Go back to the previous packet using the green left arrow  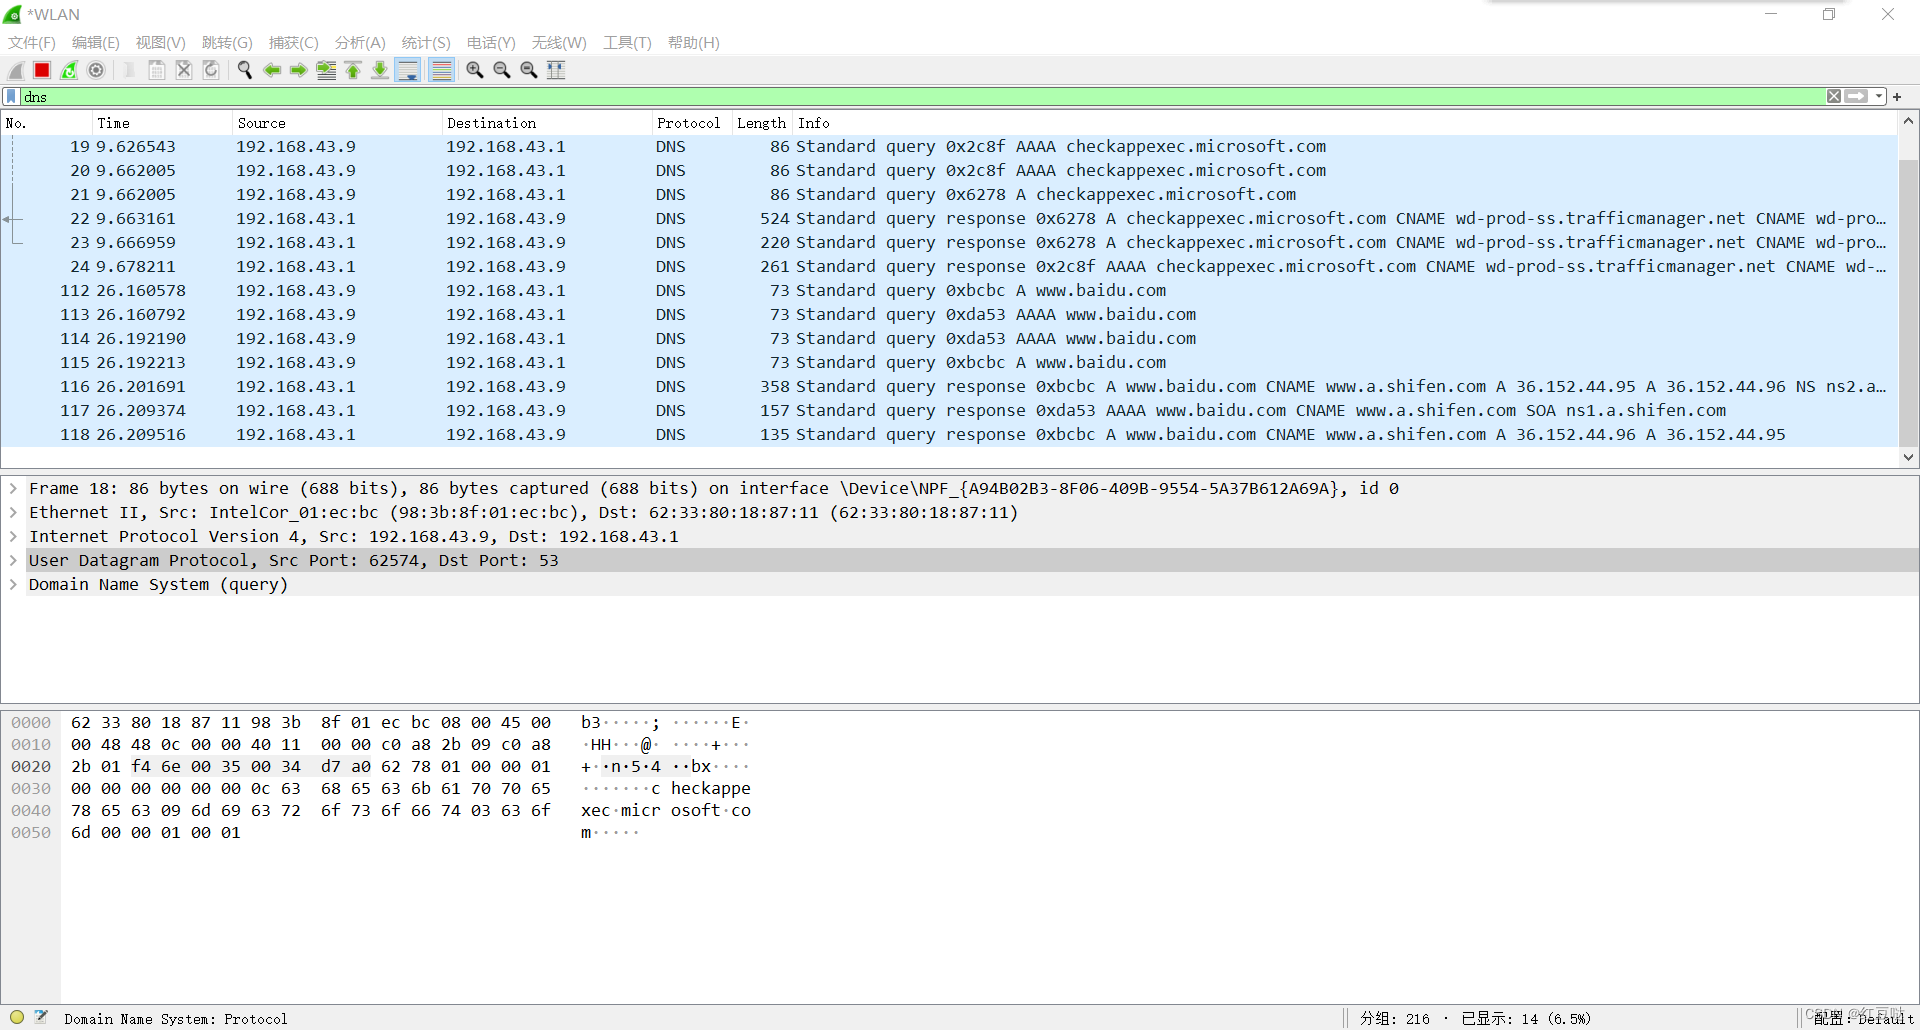pyautogui.click(x=272, y=70)
